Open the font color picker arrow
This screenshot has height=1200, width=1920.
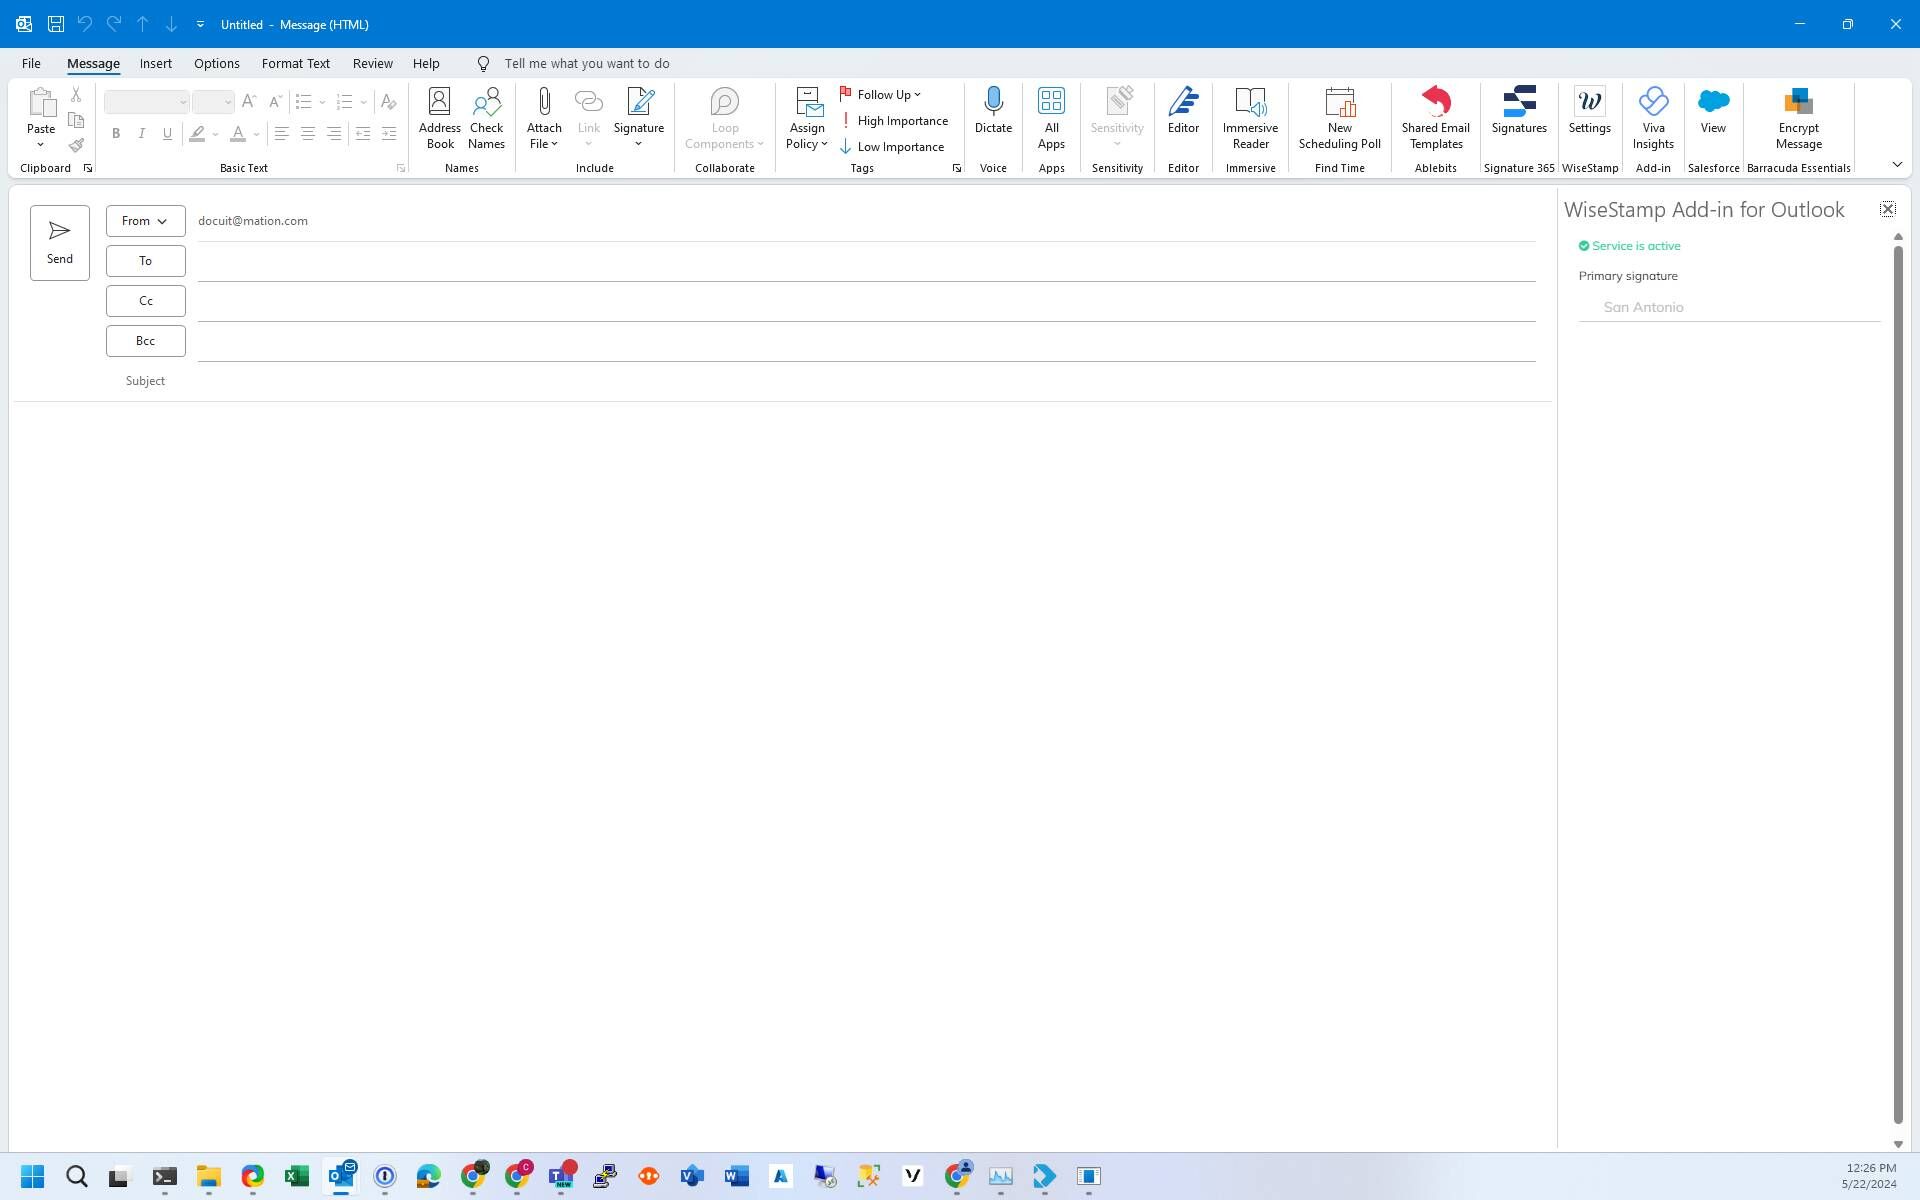257,134
